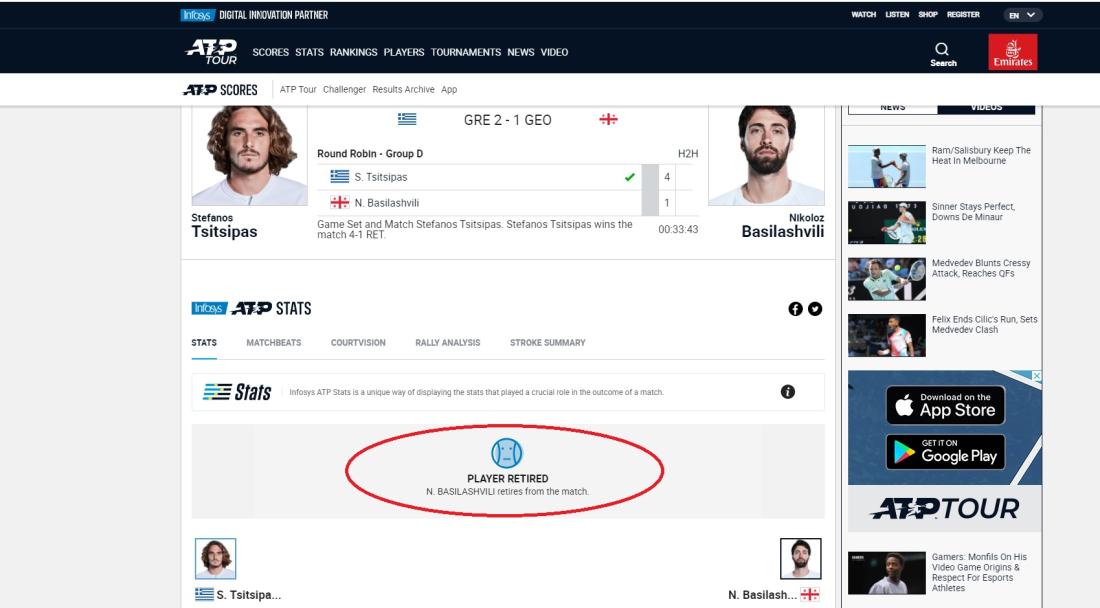Image resolution: width=1100 pixels, height=608 pixels.
Task: Click the 00:33:43 match duration
Action: tap(678, 229)
